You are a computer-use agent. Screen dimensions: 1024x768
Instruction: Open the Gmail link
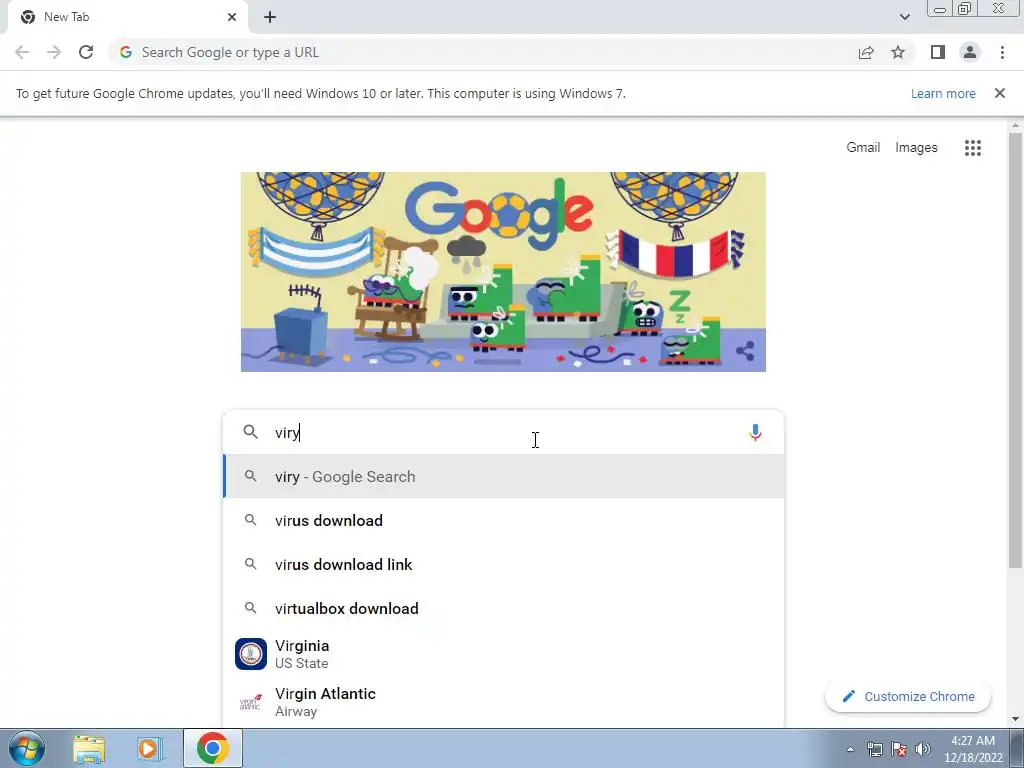point(863,148)
